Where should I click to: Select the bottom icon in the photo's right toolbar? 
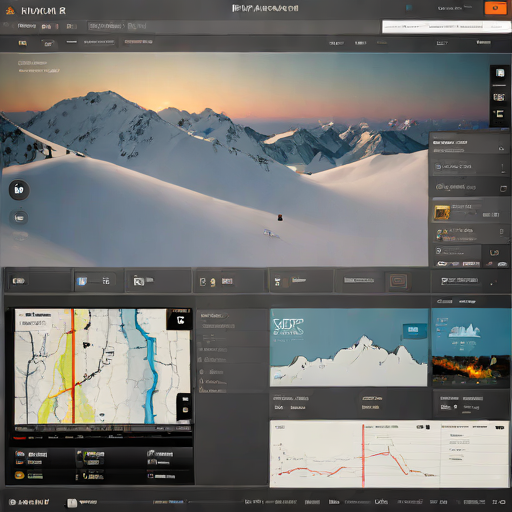[x=499, y=114]
